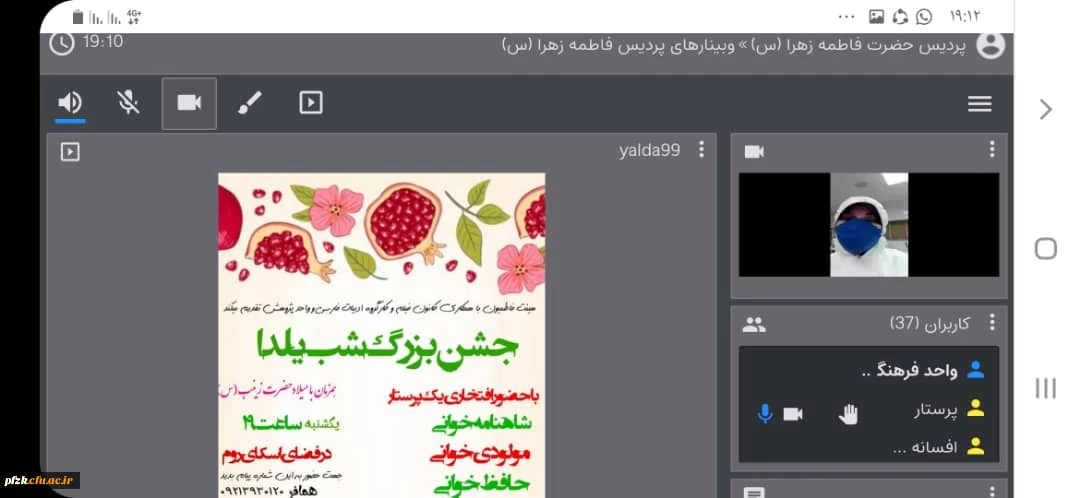Click the presenter webcam video thumbnail
This screenshot has width=1080, height=498.
click(868, 225)
